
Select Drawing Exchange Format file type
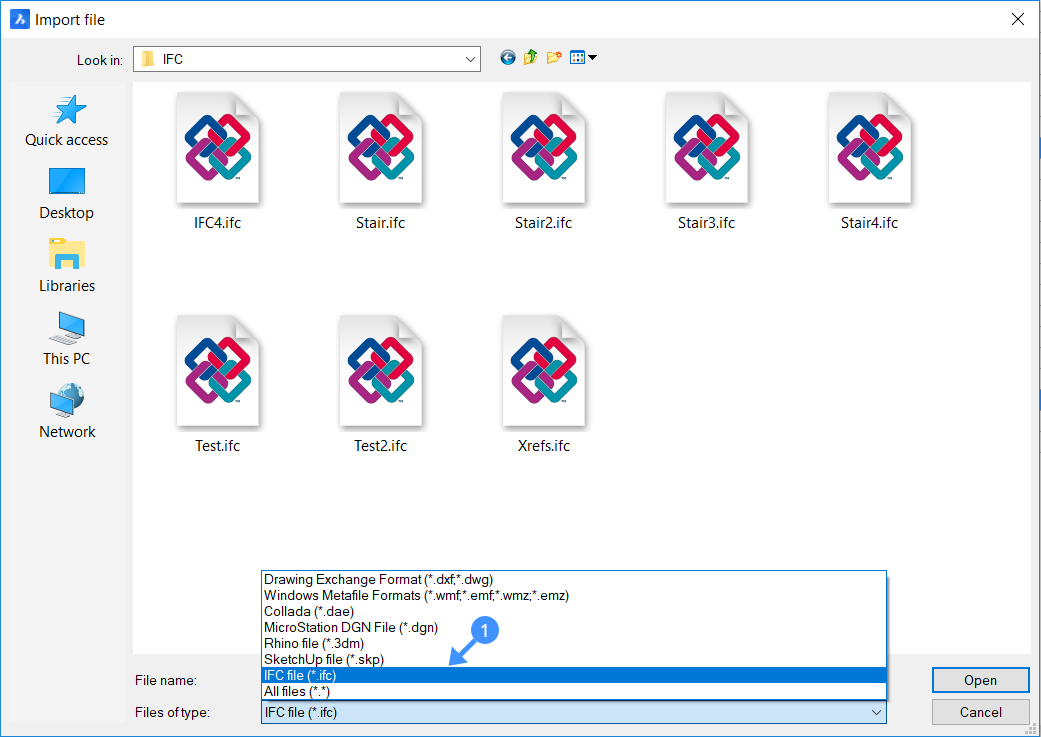coord(379,579)
